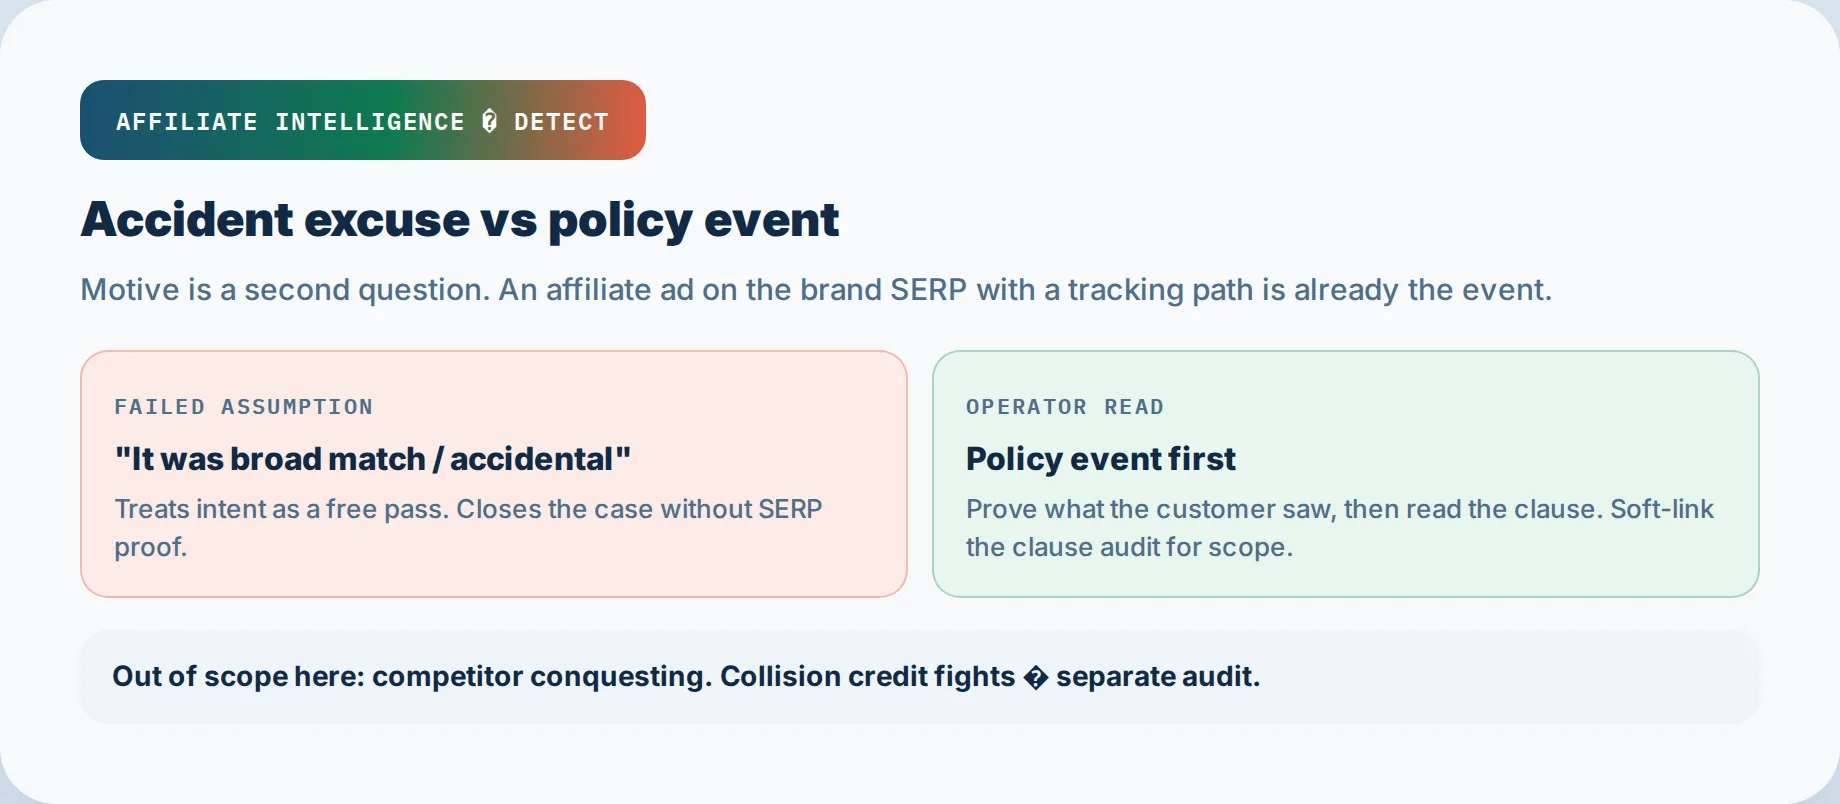Click the hexagon glyph icon in the badge
The height and width of the screenshot is (804, 1840).
click(489, 121)
